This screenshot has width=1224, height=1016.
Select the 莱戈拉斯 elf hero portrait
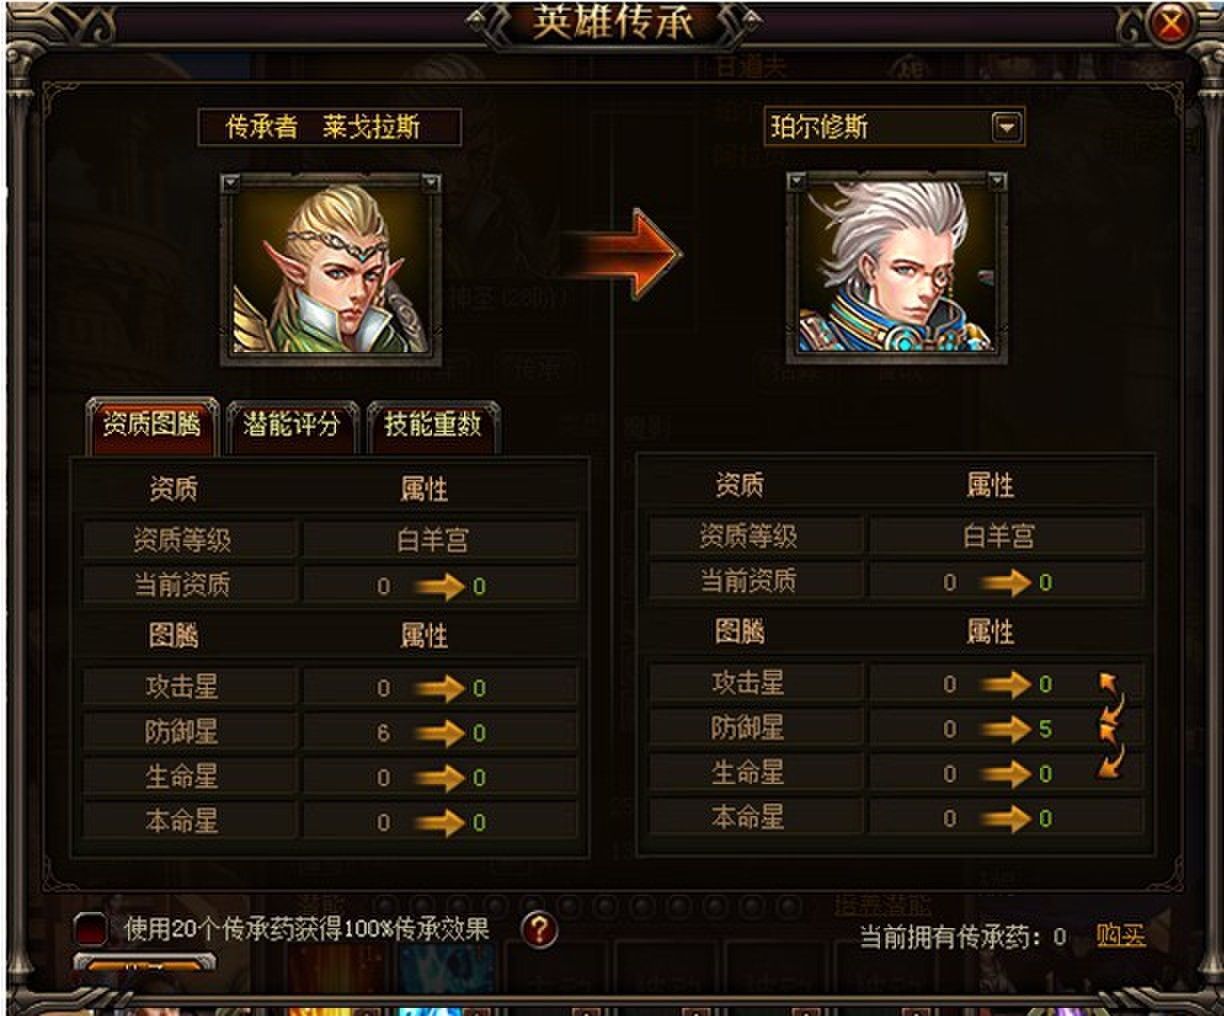pos(331,270)
